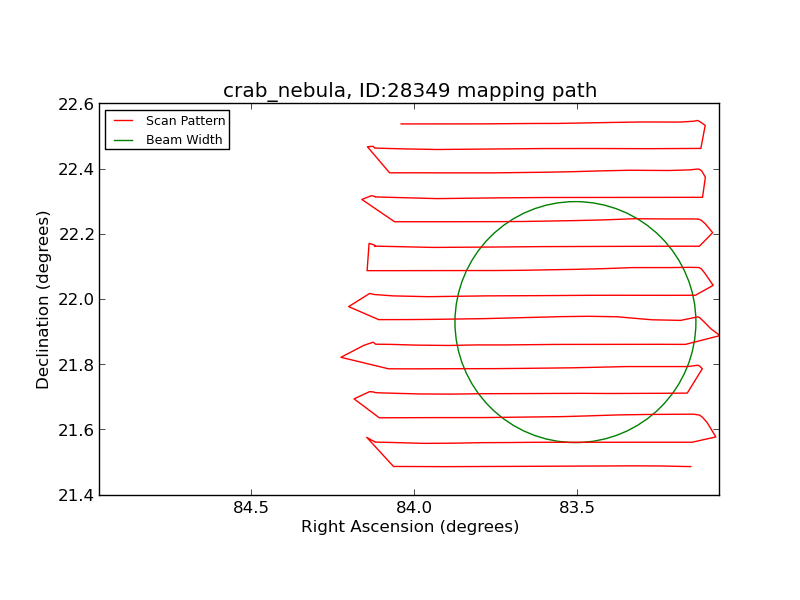
Task: Click the 'Declination (degrees)' axis label
Action: 43,300
